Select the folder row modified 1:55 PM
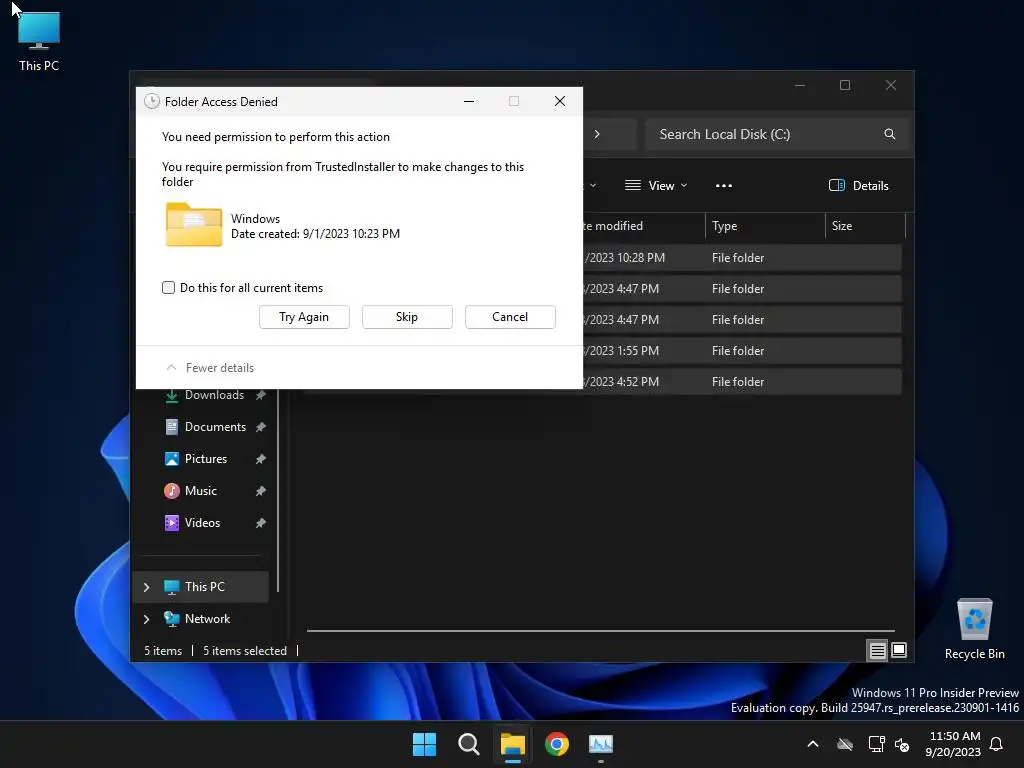Viewport: 1024px width, 768px height. coord(741,351)
